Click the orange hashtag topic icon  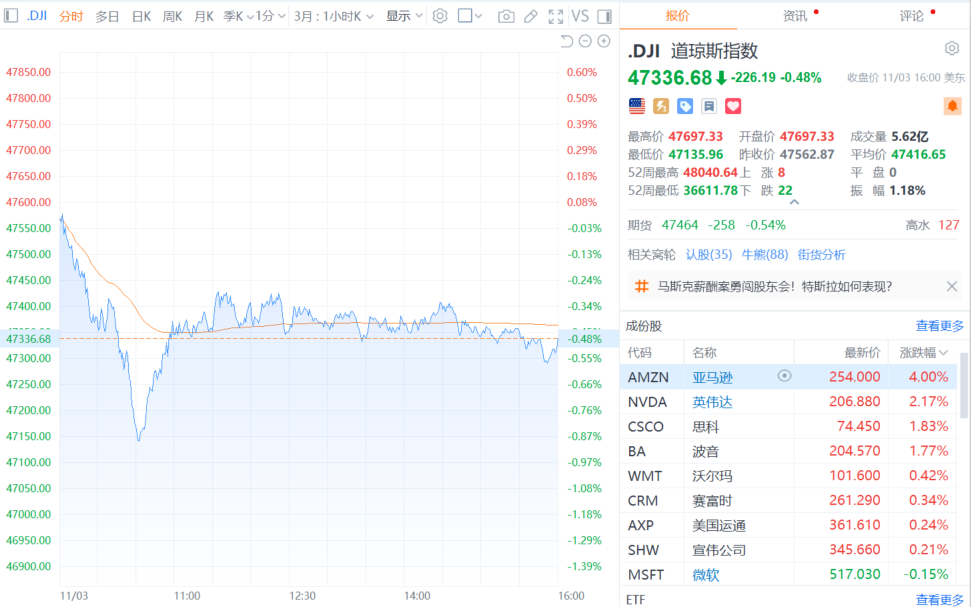(642, 286)
